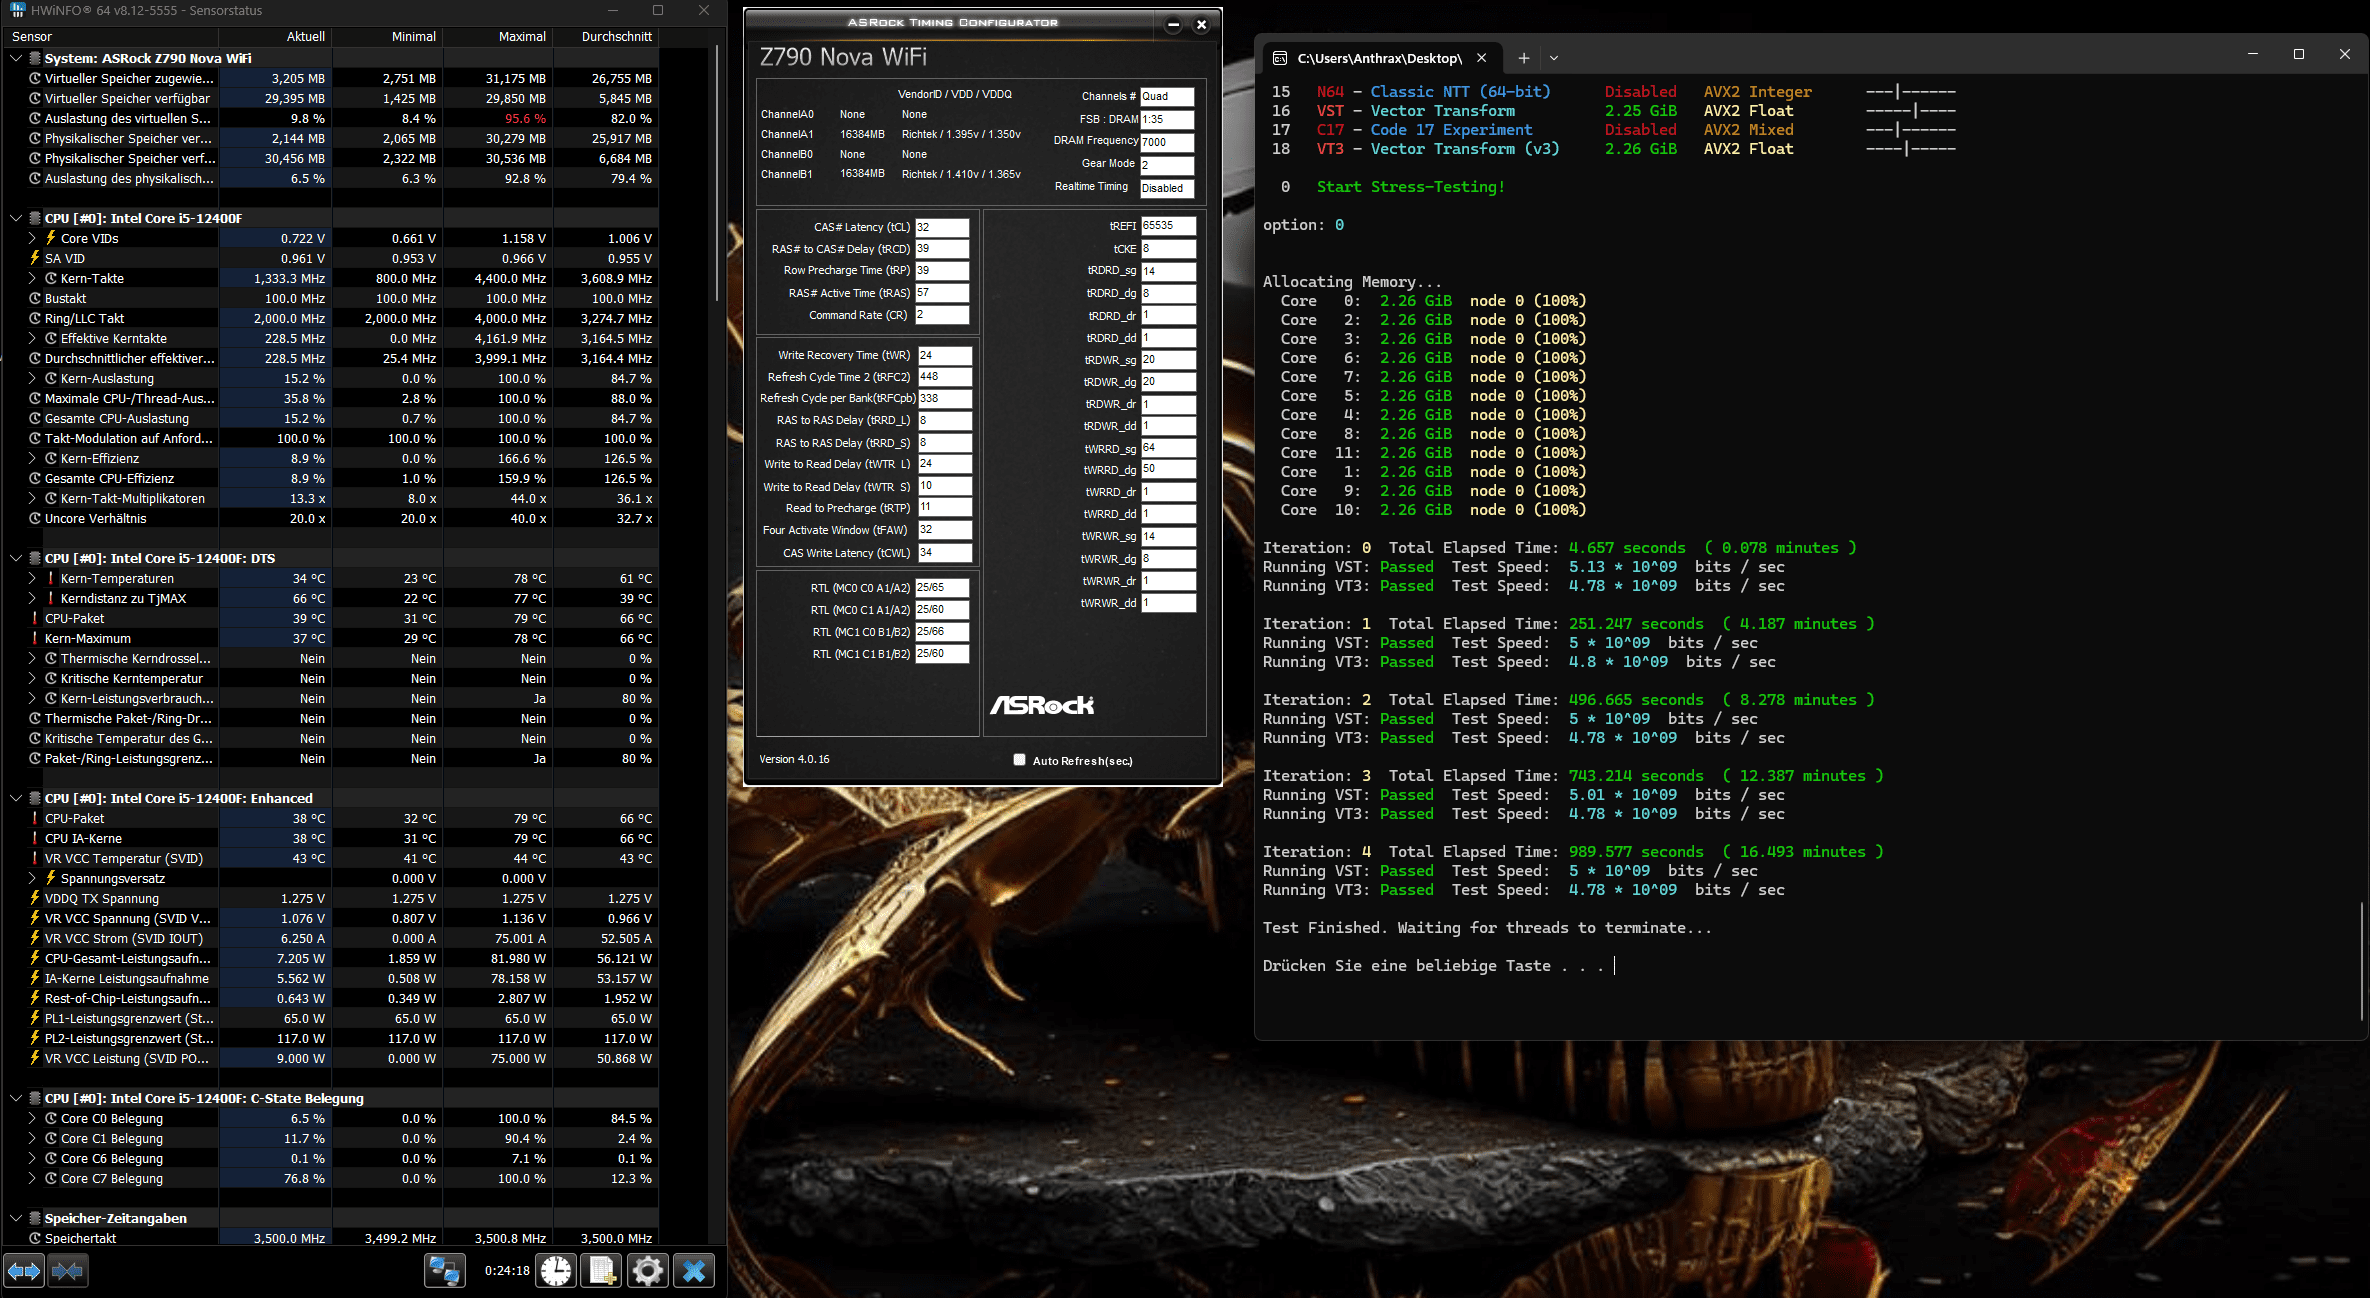Open HWiNFO remote network monitoring icon

(x=444, y=1271)
